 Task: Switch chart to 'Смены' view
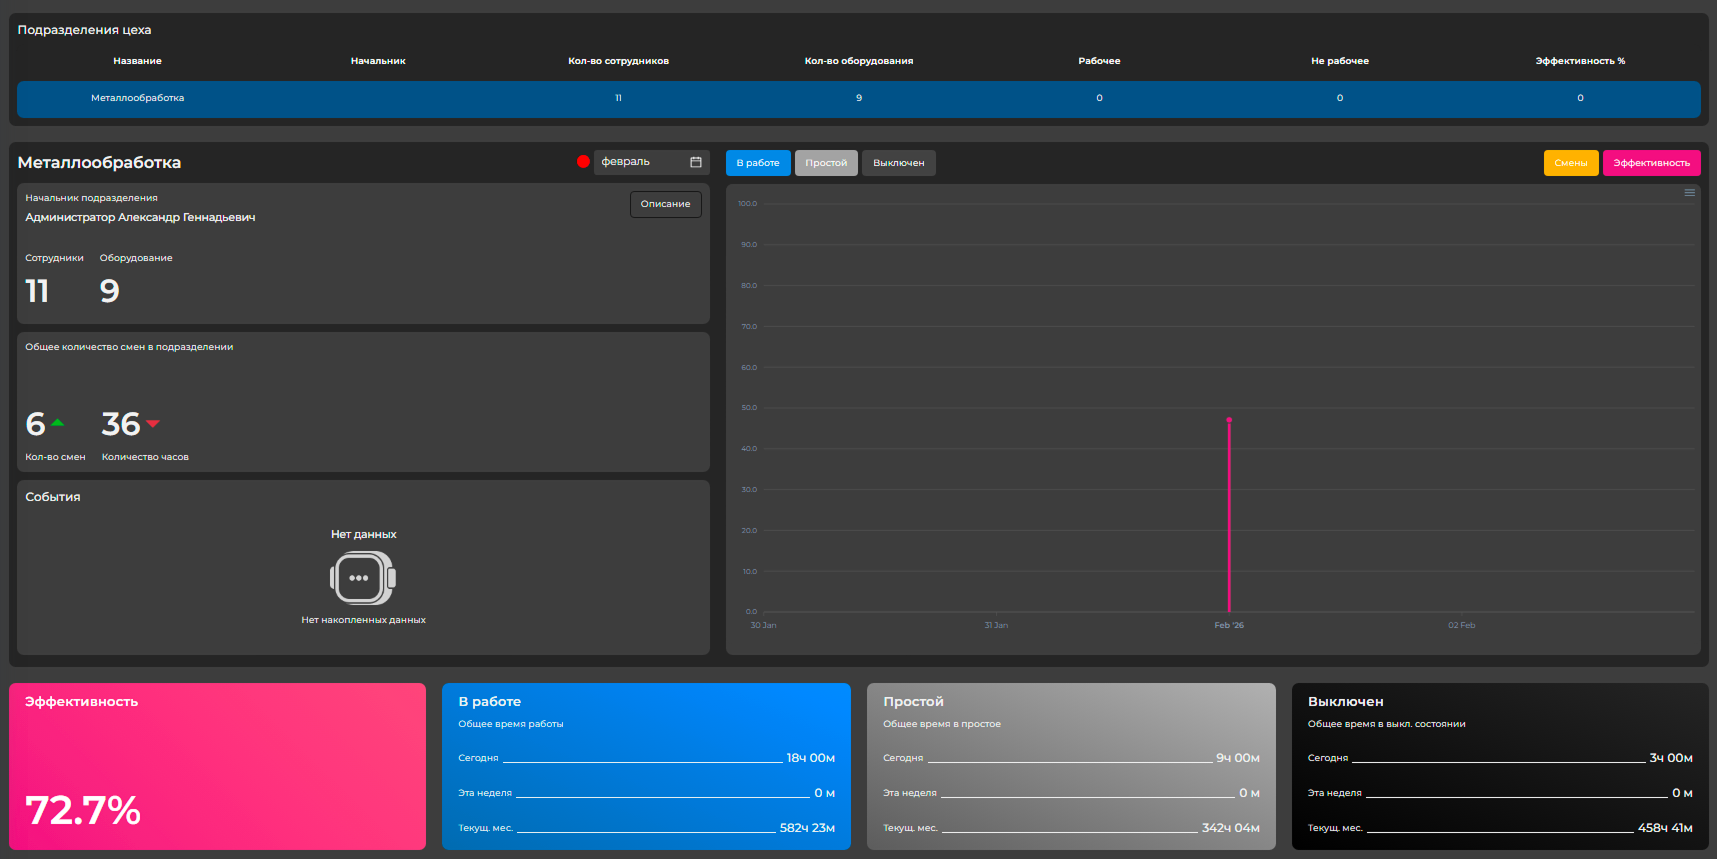point(1570,163)
